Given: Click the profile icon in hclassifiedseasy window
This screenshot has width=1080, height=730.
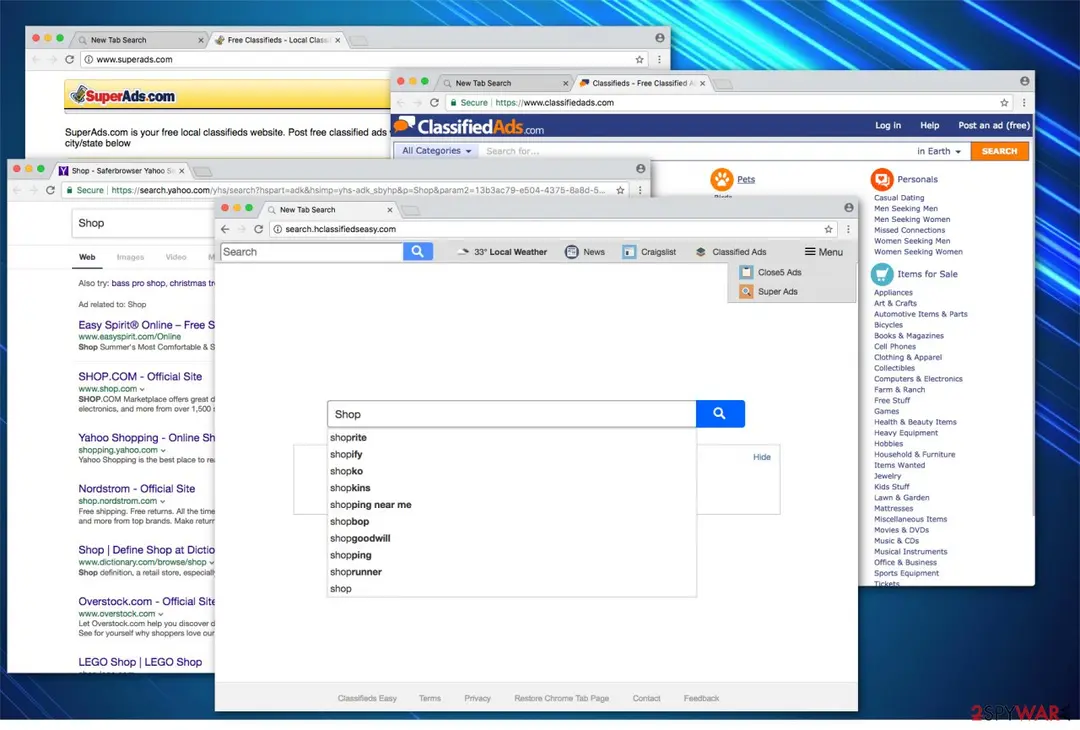Looking at the screenshot, I should click(849, 207).
